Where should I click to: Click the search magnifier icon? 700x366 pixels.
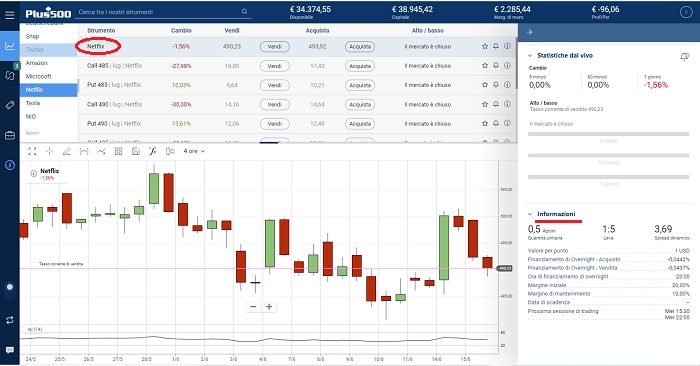[244, 12]
